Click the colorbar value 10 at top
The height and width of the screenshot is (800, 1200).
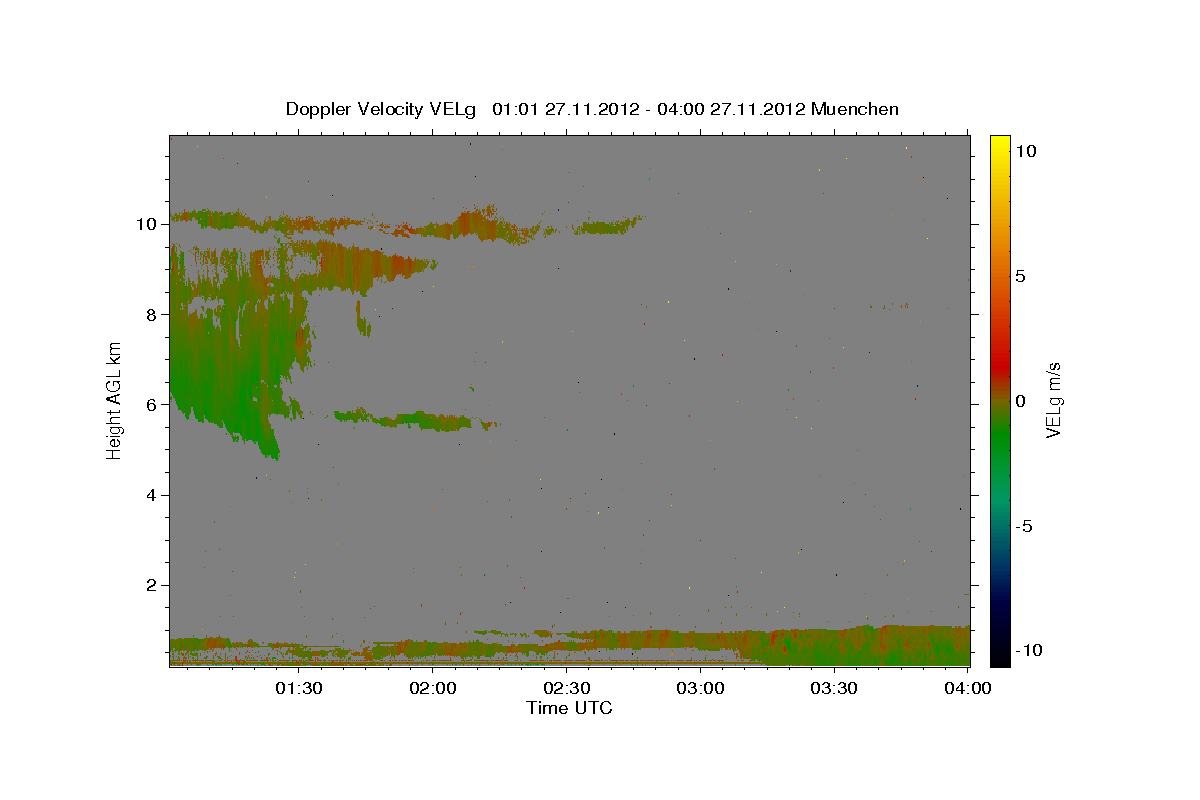point(1026,150)
